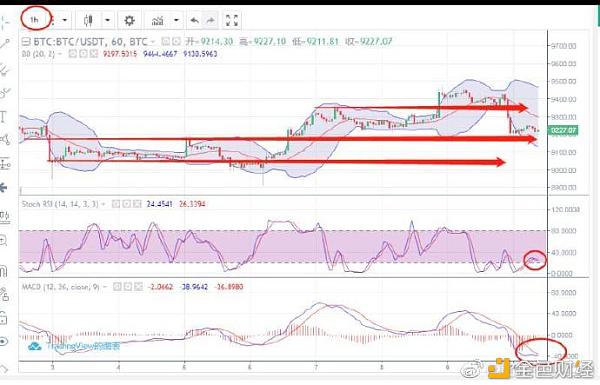
Task: Click the BB value 9297.5315
Action: tap(120, 54)
